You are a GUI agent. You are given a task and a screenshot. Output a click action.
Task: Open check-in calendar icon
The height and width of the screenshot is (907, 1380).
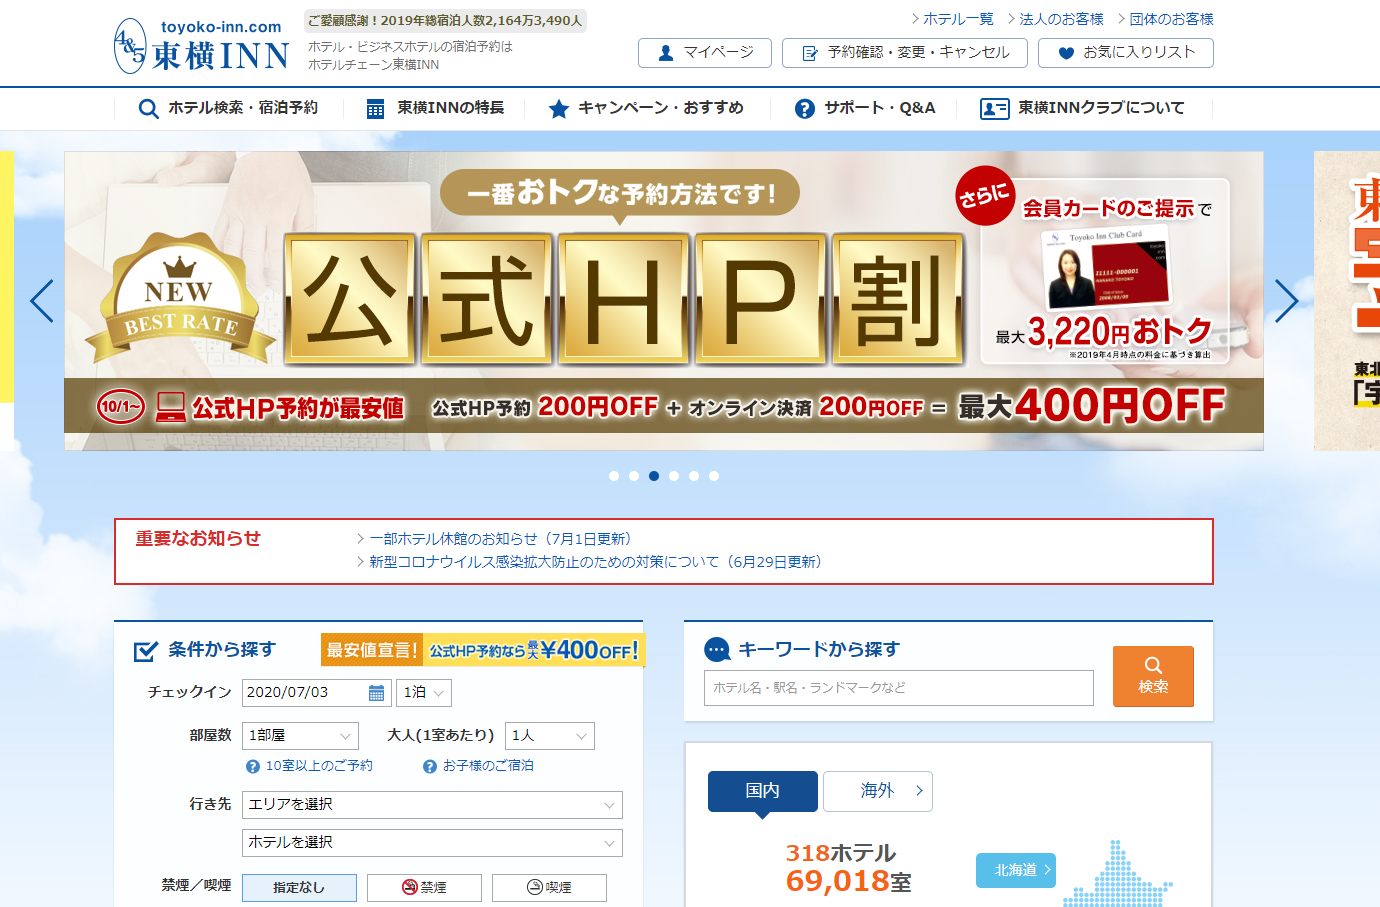coord(376,693)
